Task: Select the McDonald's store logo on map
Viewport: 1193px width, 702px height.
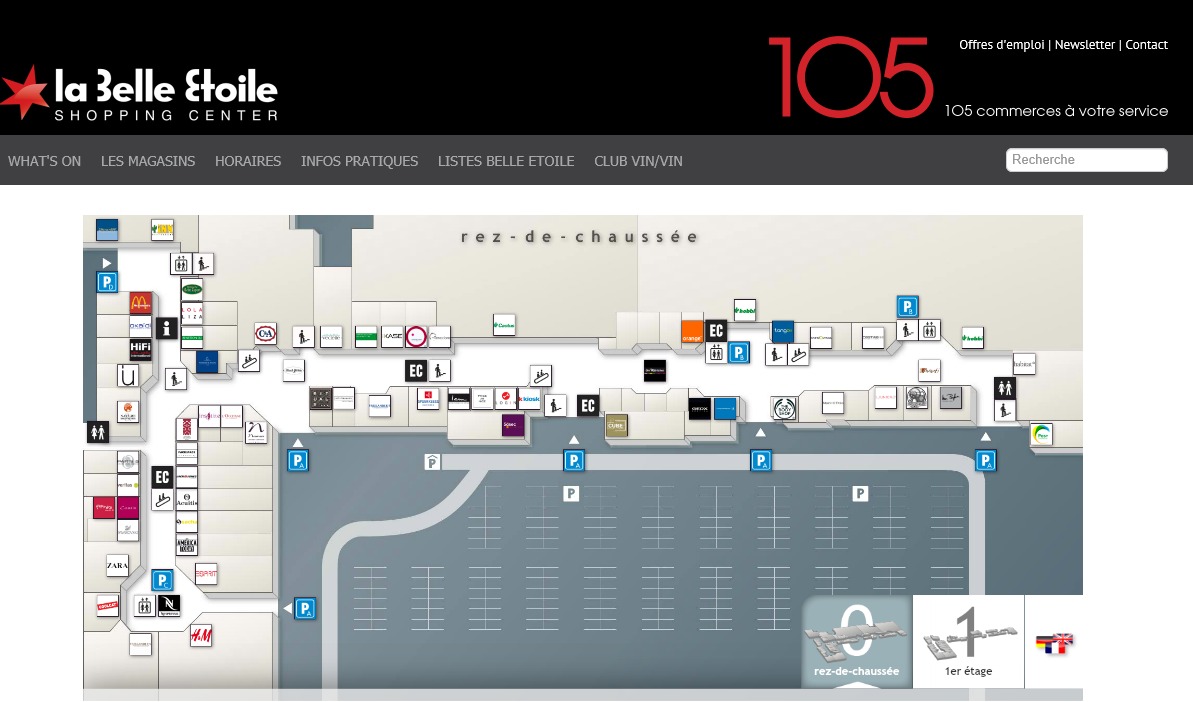Action: pos(140,303)
